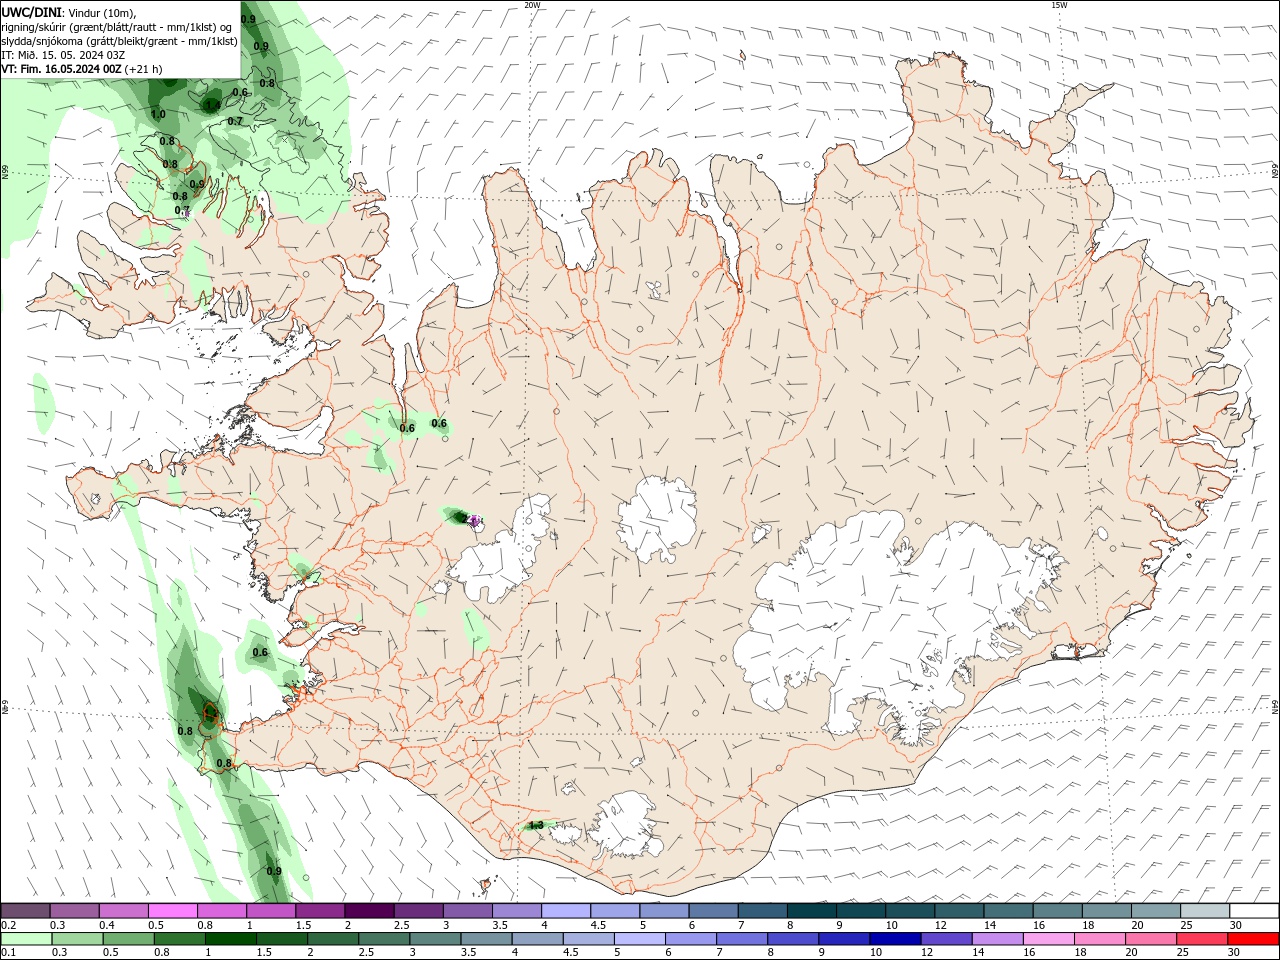This screenshot has height=960, width=1280.
Task: Pick the grey-teal snow swatch labeled 18
Action: coord(1106,911)
